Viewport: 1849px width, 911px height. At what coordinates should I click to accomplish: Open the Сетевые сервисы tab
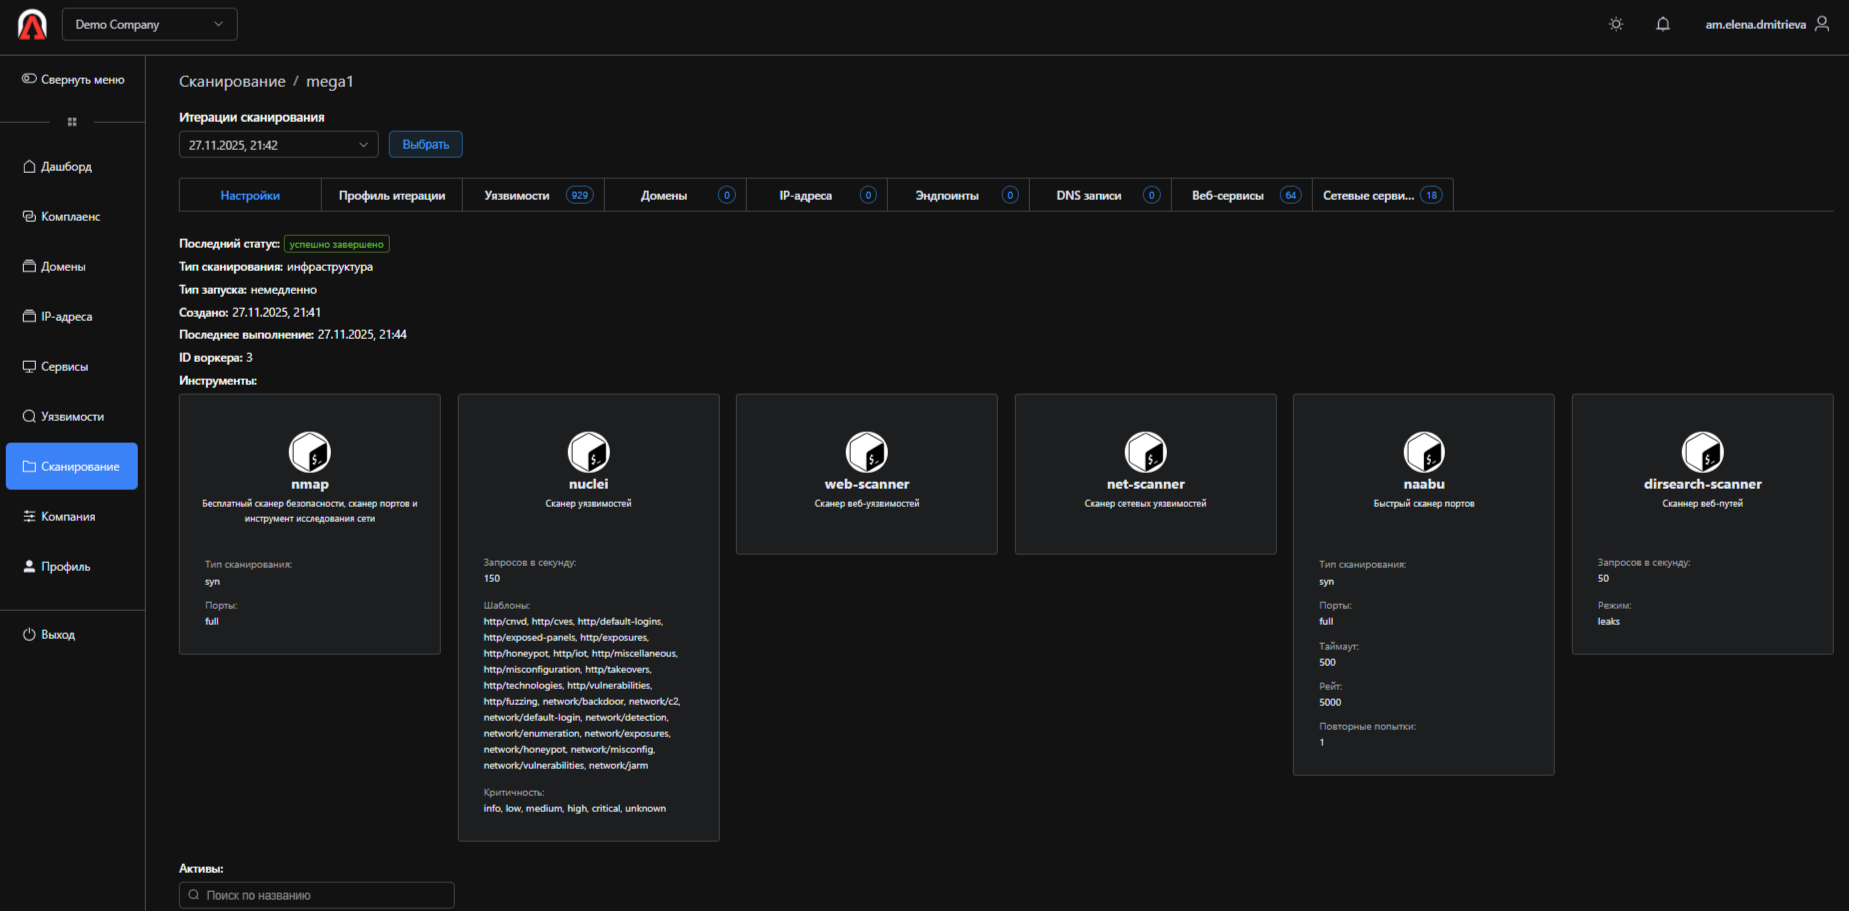click(x=1383, y=195)
